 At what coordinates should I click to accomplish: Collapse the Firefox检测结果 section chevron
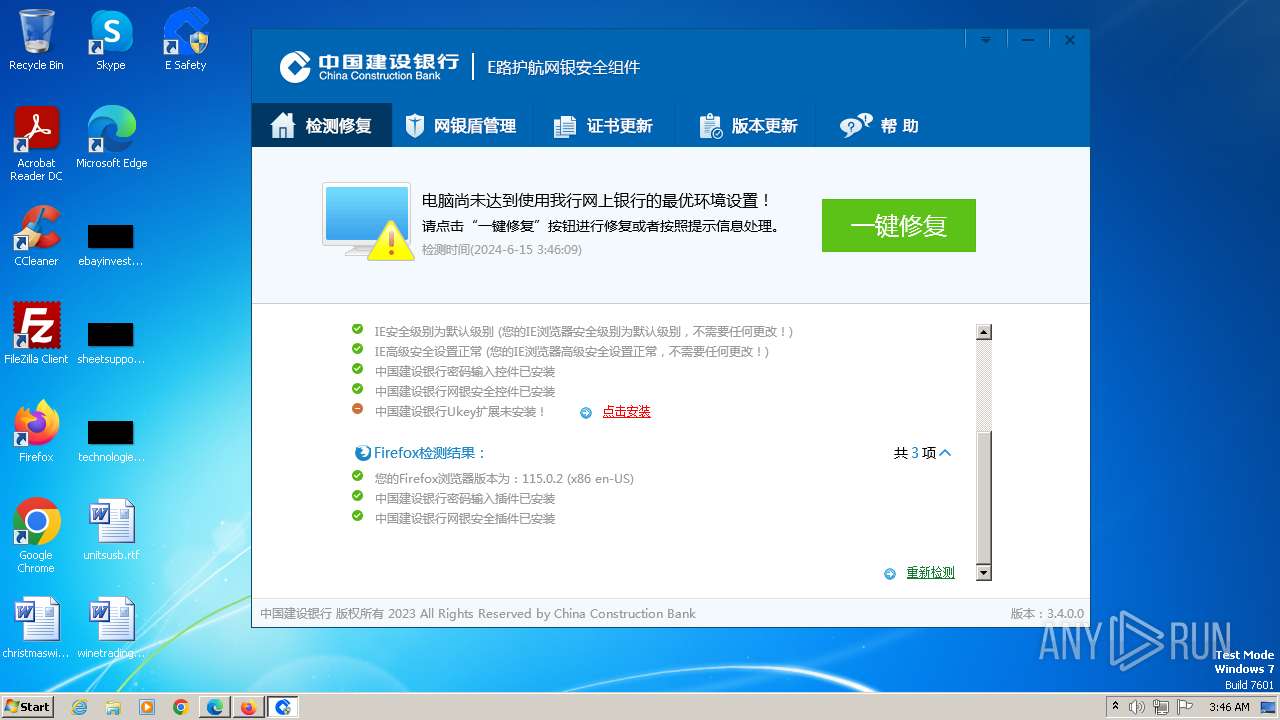point(946,453)
